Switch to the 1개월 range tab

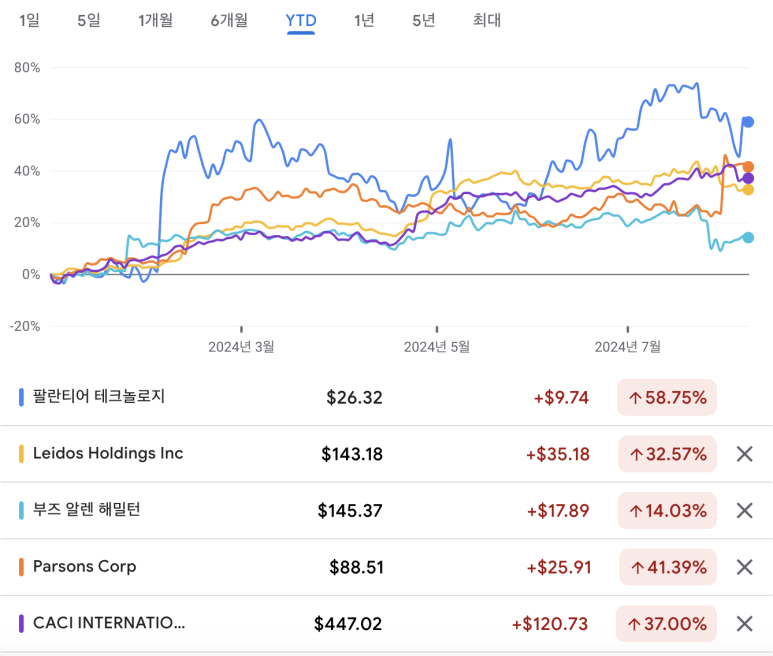click(155, 20)
